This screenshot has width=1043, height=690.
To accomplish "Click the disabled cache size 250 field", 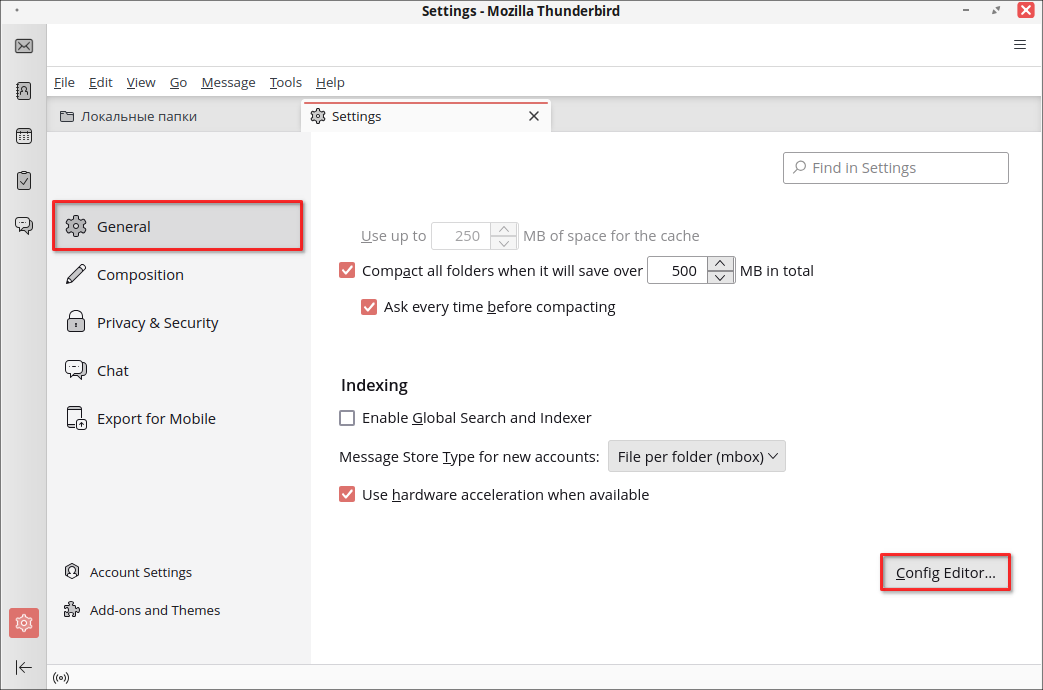I will [x=461, y=236].
